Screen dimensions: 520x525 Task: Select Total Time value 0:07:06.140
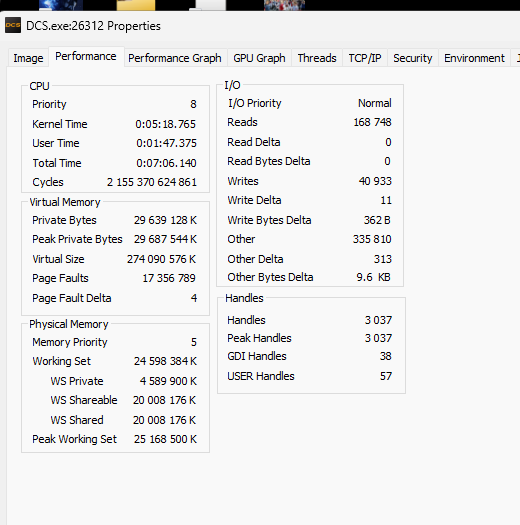[166, 163]
